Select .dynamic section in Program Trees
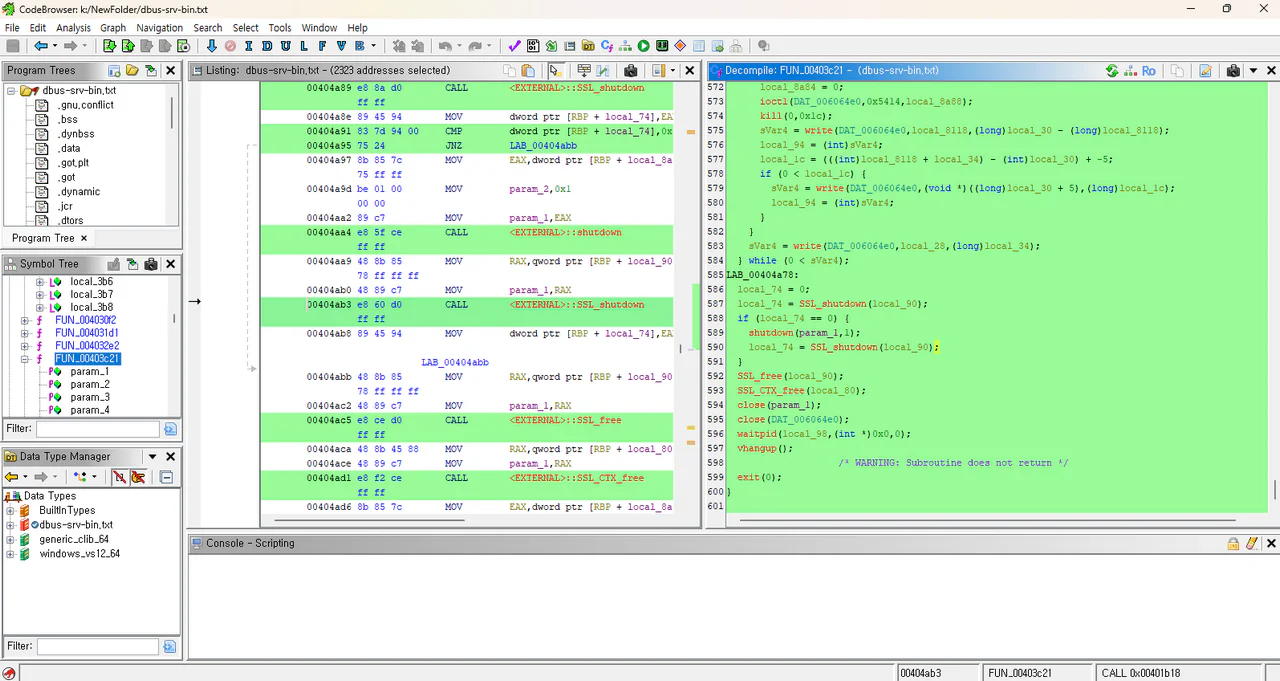Image resolution: width=1280 pixels, height=681 pixels. [x=78, y=192]
